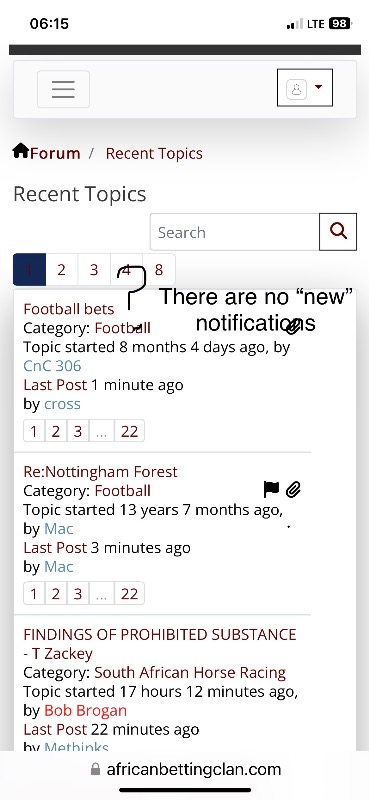The width and height of the screenshot is (369, 800).
Task: Click the home icon in breadcrumb
Action: (x=20, y=151)
